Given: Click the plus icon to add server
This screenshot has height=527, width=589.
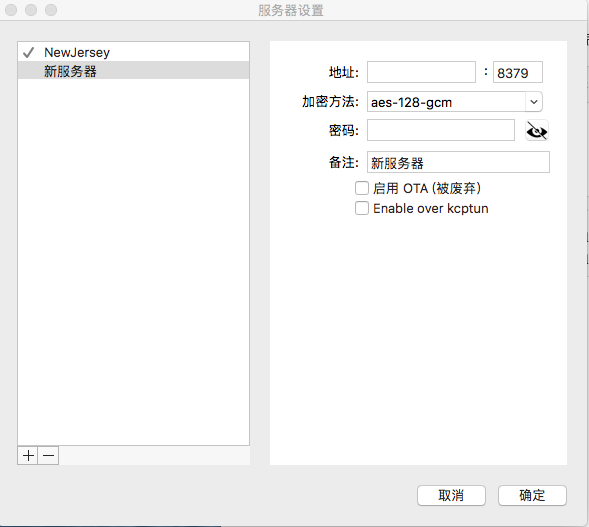Looking at the screenshot, I should [28, 456].
